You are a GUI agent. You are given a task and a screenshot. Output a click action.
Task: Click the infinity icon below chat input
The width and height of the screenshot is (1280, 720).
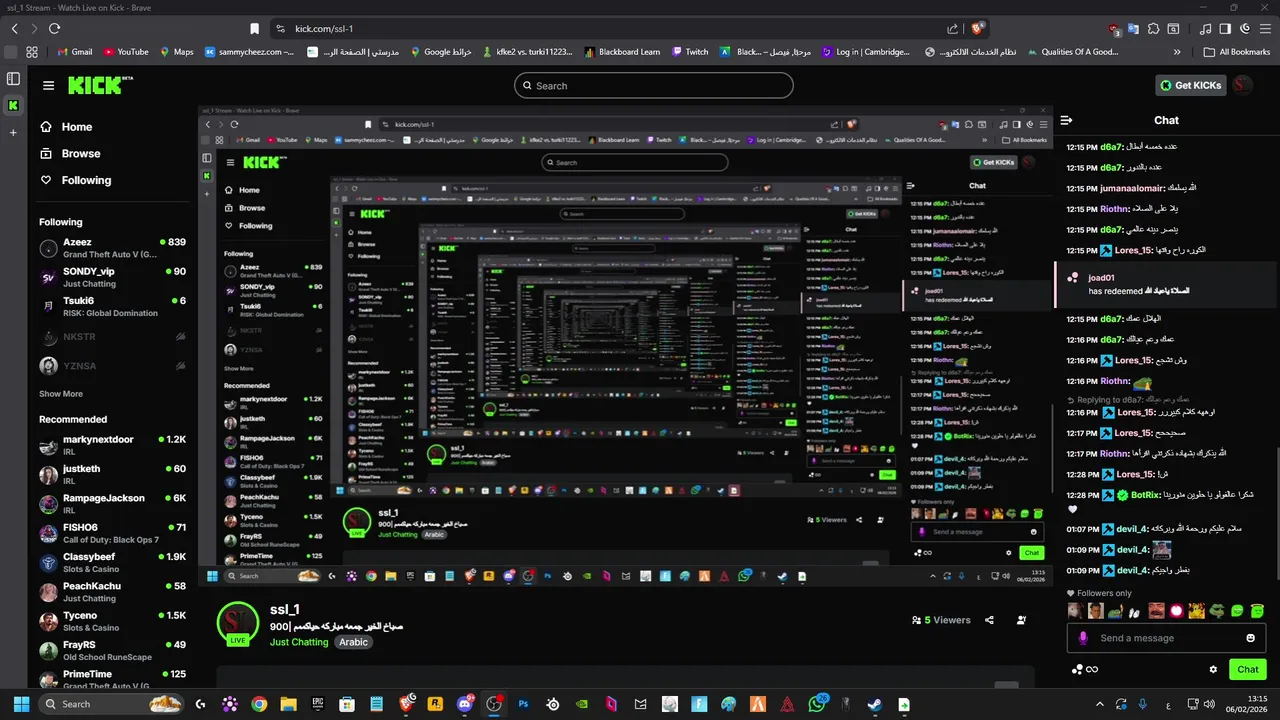pyautogui.click(x=1092, y=669)
